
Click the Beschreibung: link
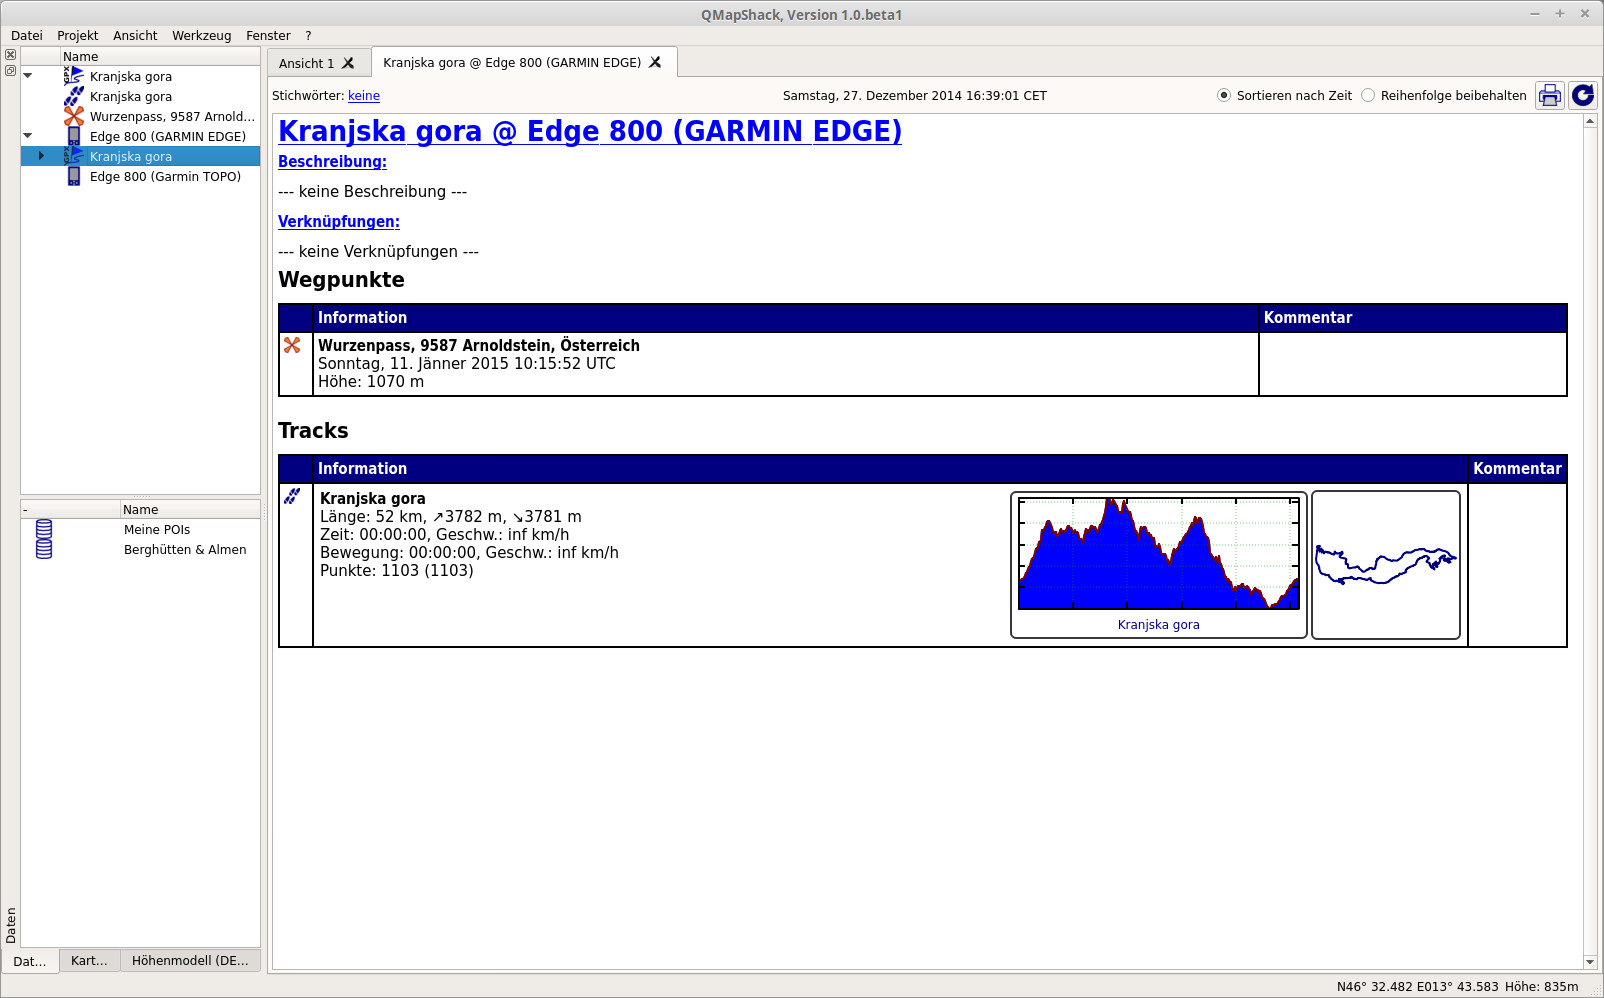point(332,161)
